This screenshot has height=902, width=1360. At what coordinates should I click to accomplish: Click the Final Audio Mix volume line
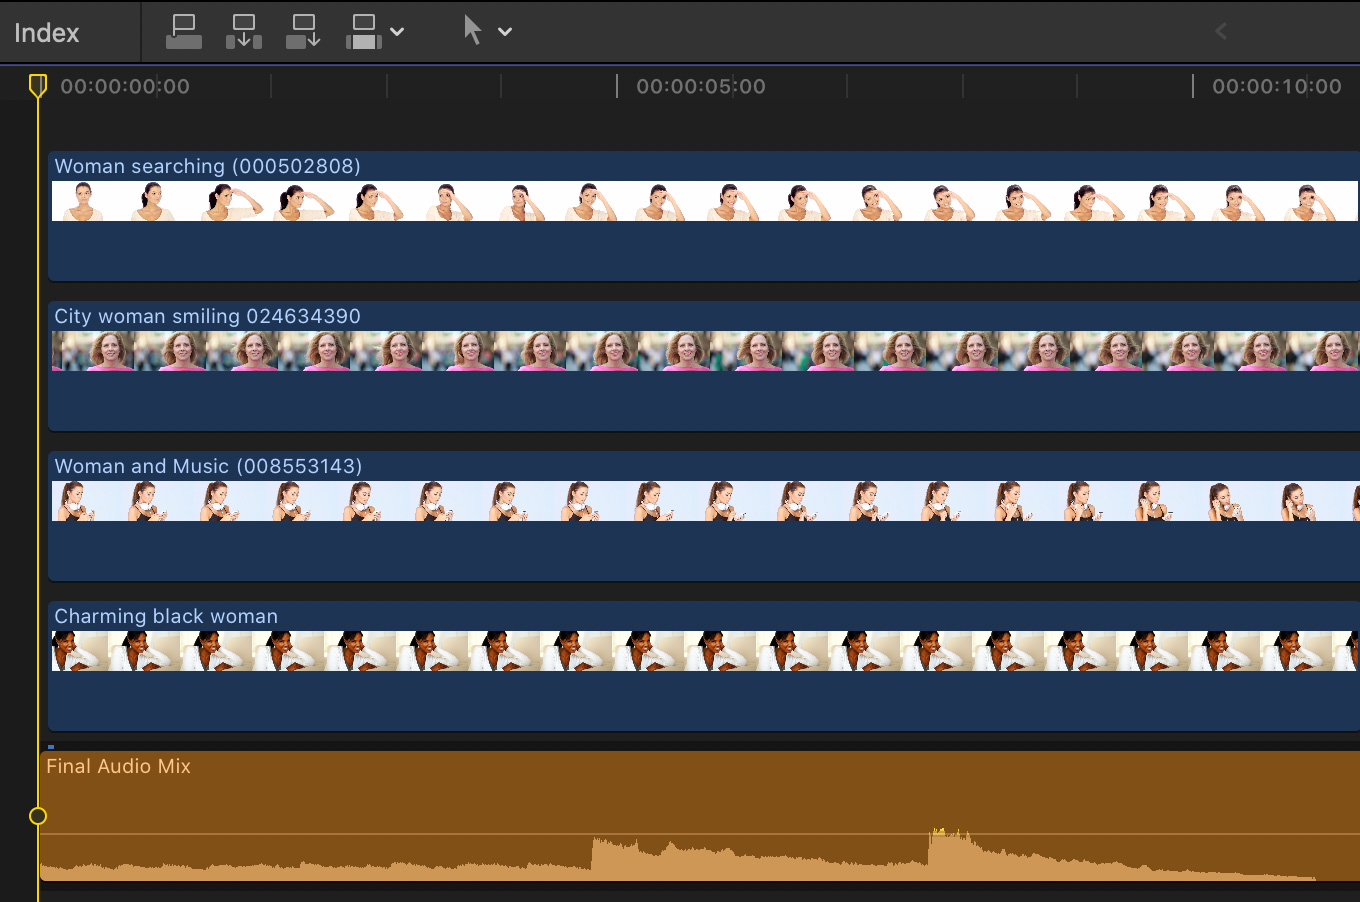(x=700, y=834)
